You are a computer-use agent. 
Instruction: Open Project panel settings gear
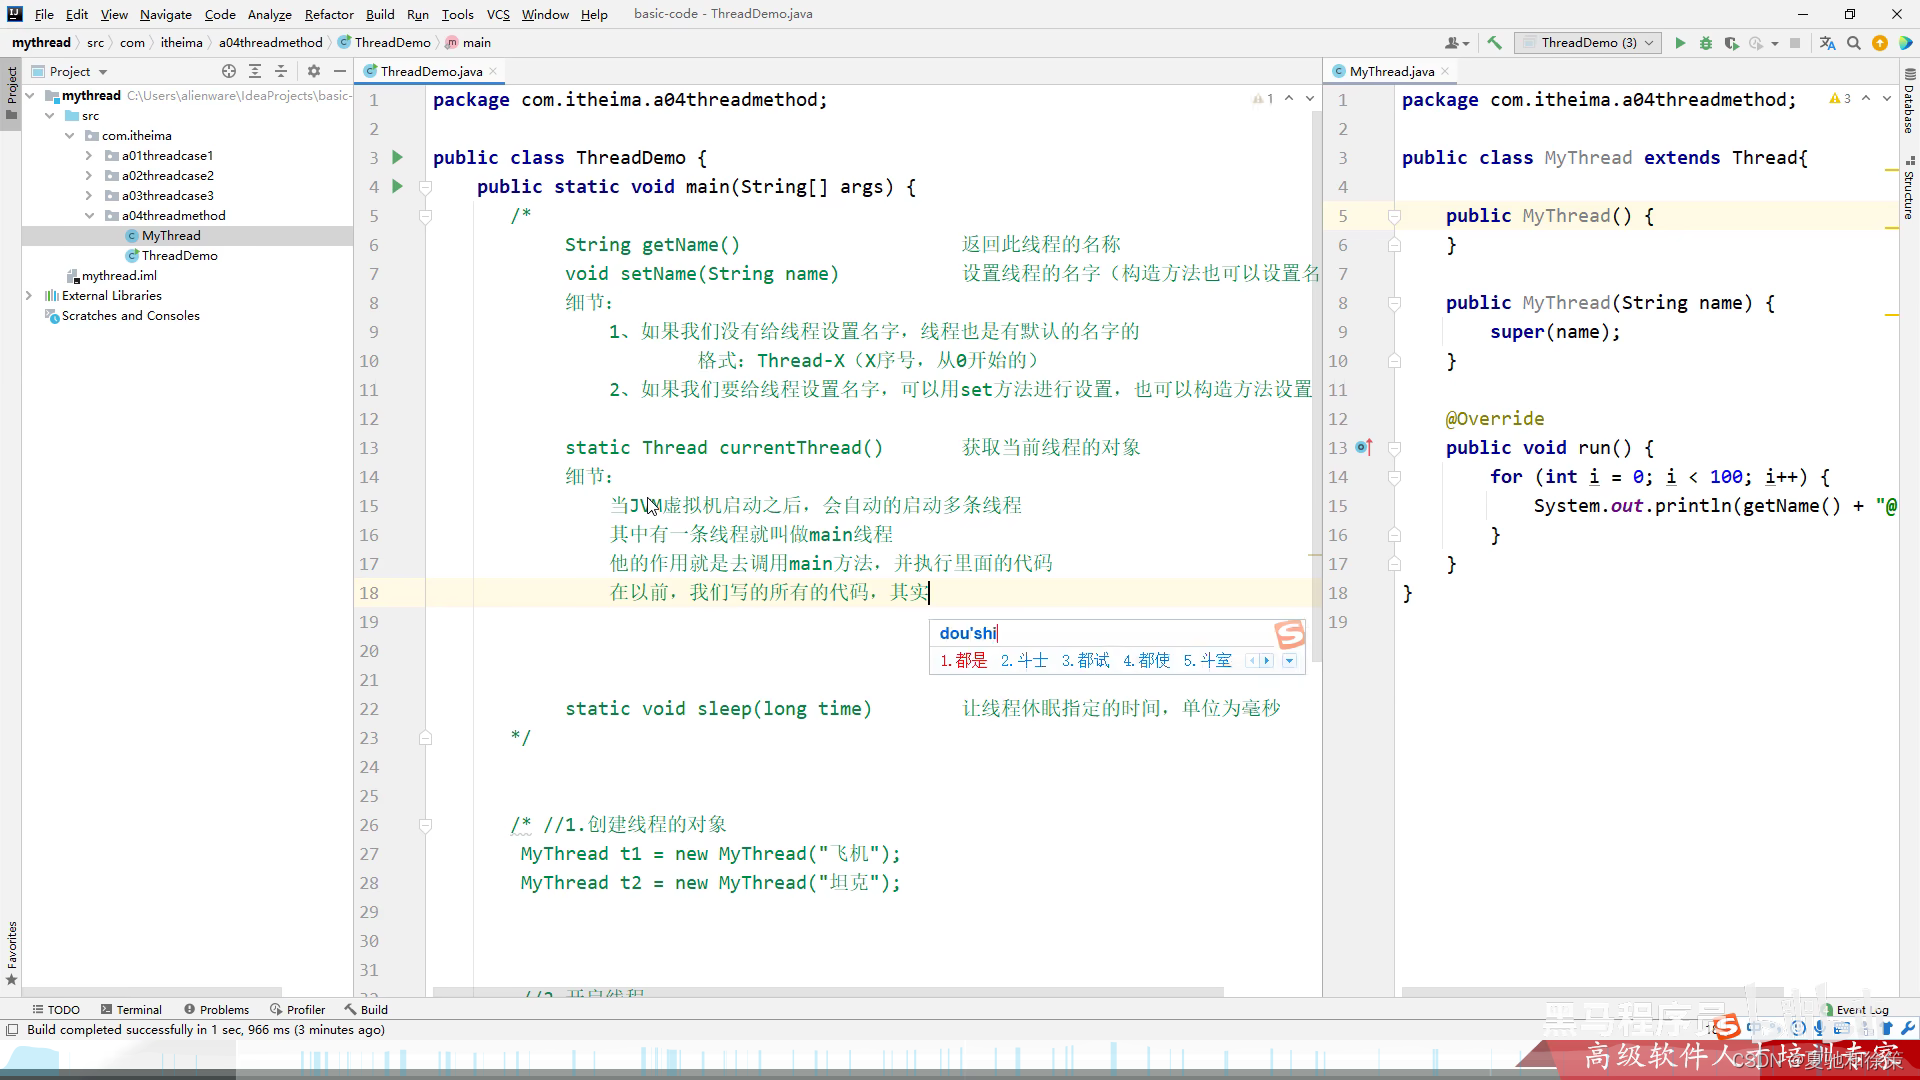[314, 71]
